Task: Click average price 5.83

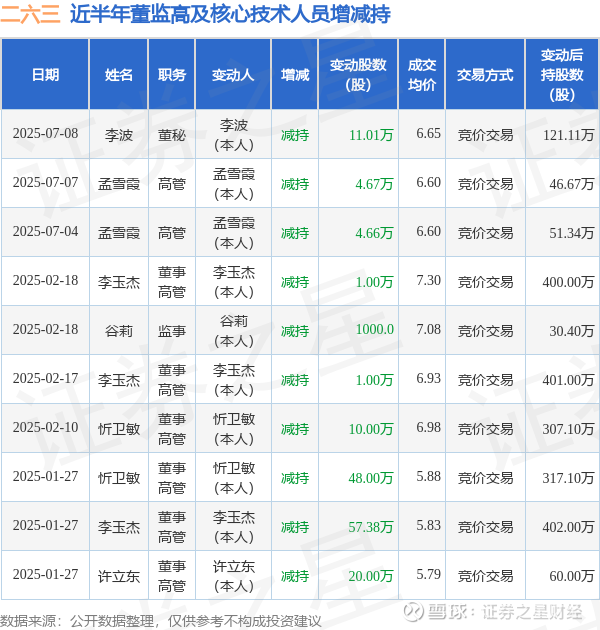Action: coord(428,526)
